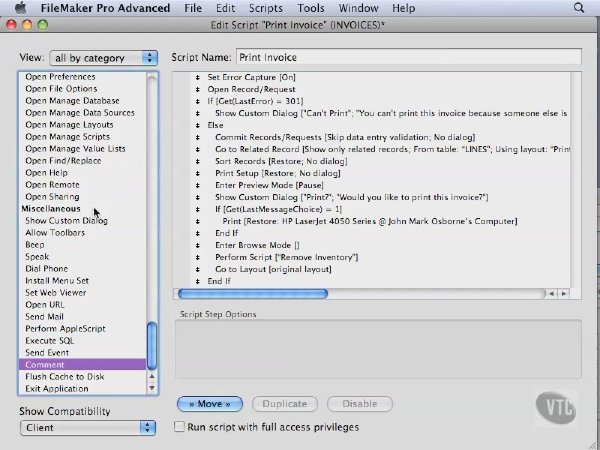Click drag handle of Set Error Capture step
Image resolution: width=600 pixels, height=450 pixels.
(197, 77)
